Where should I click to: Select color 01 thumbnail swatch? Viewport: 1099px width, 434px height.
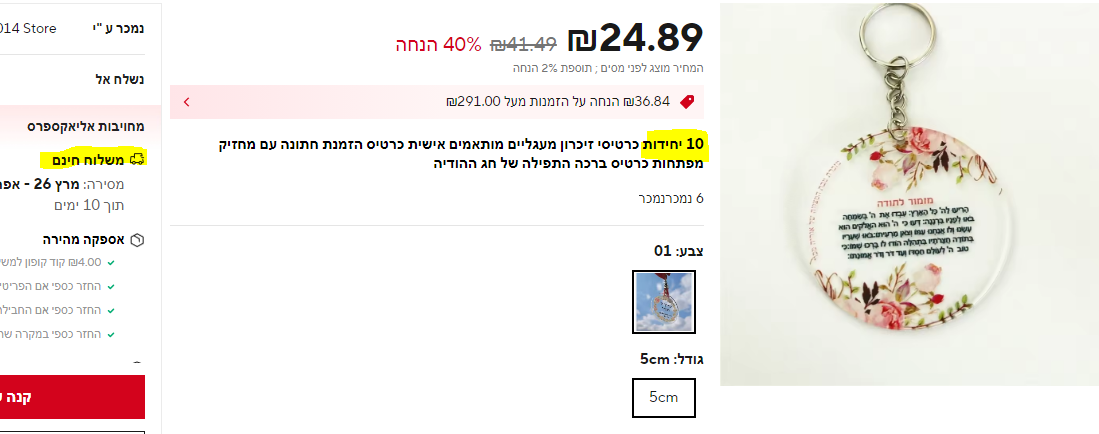(x=664, y=302)
